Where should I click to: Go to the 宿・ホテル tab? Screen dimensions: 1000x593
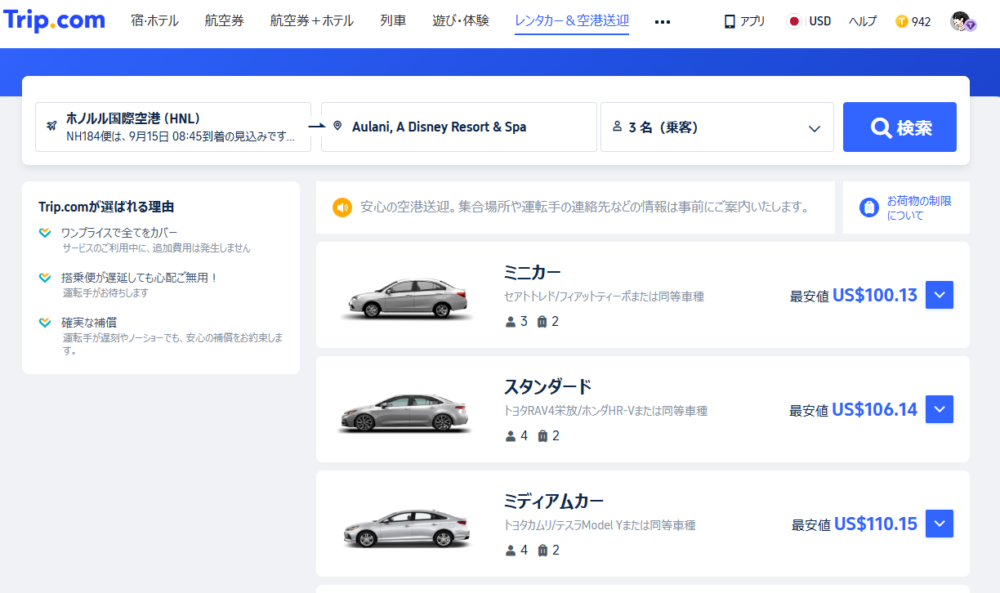155,21
